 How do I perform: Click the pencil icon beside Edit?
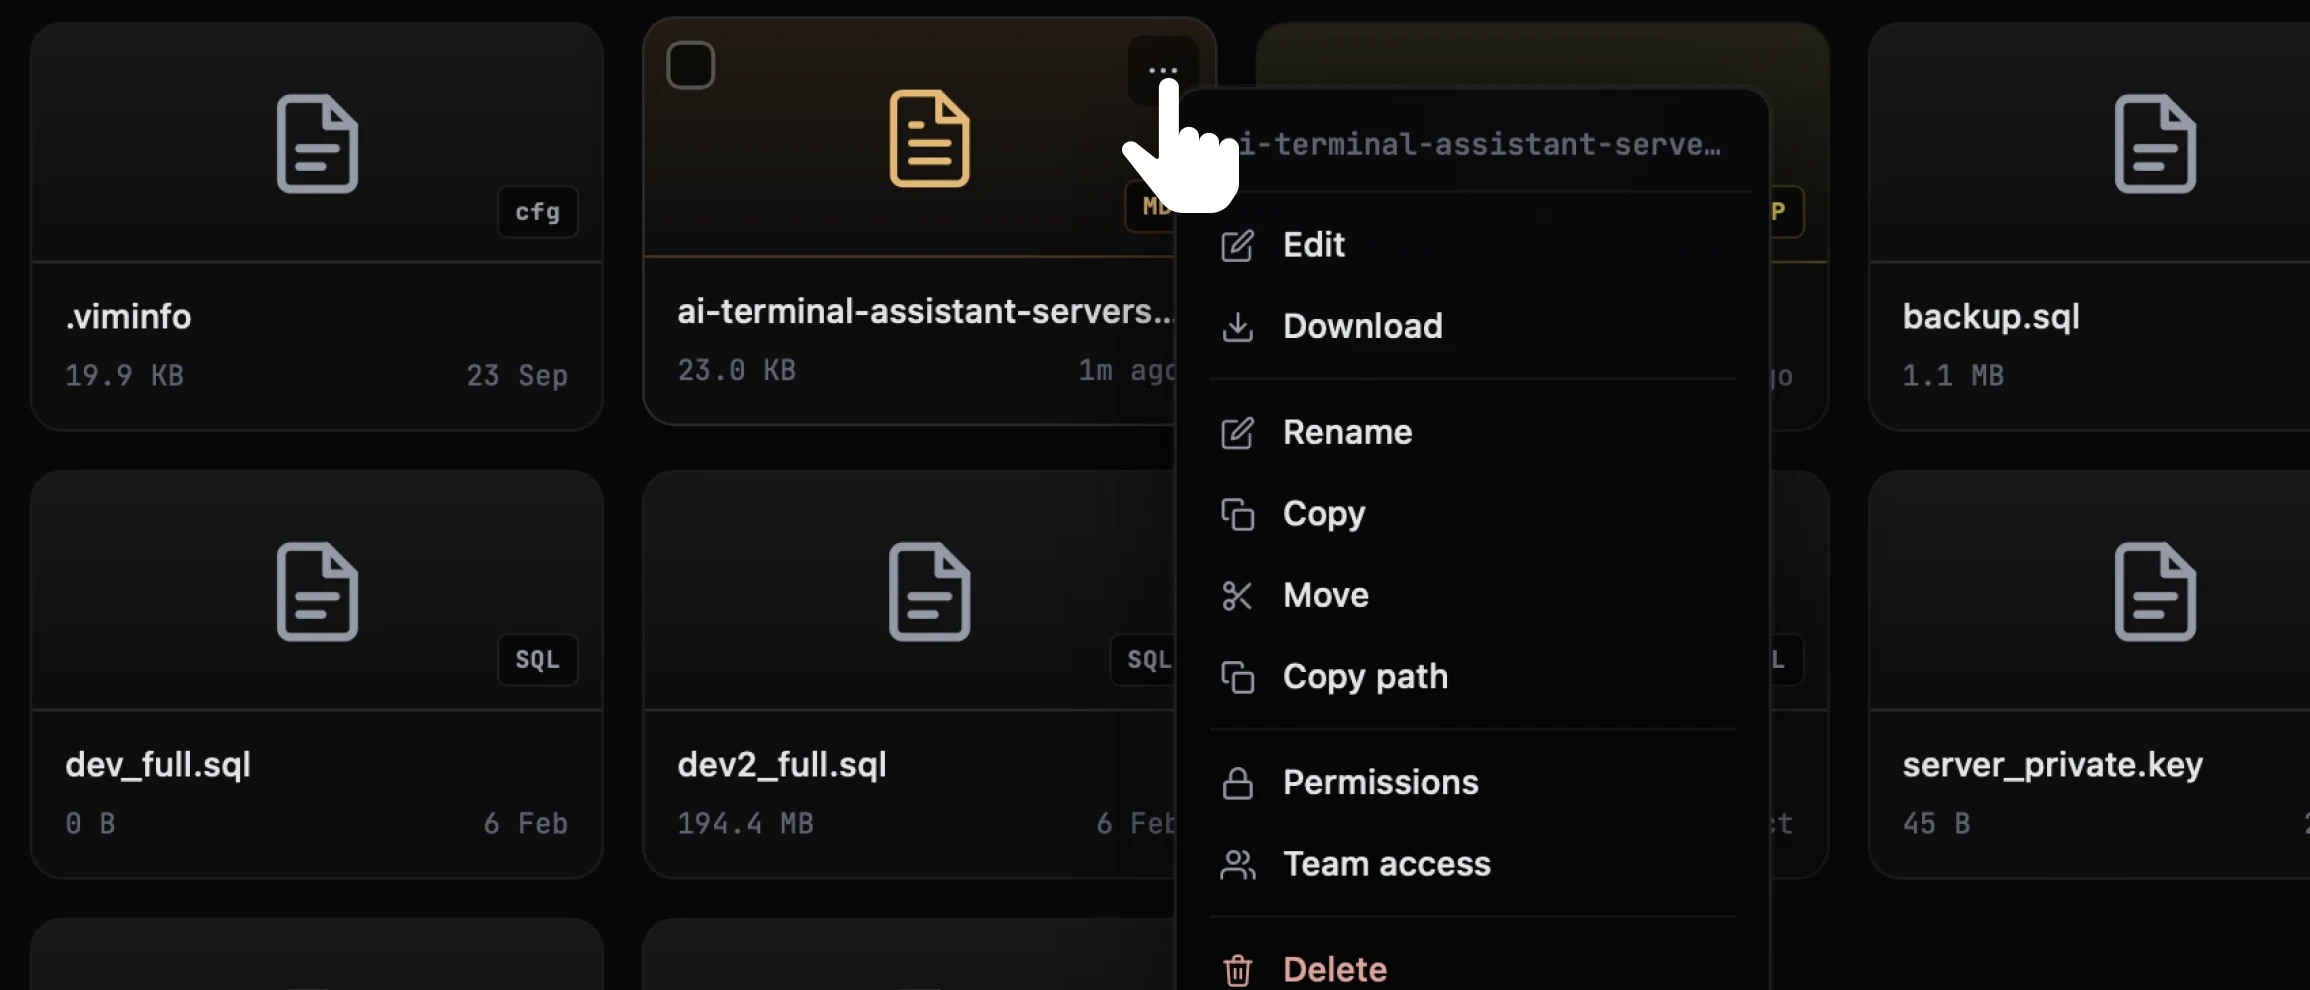point(1238,246)
